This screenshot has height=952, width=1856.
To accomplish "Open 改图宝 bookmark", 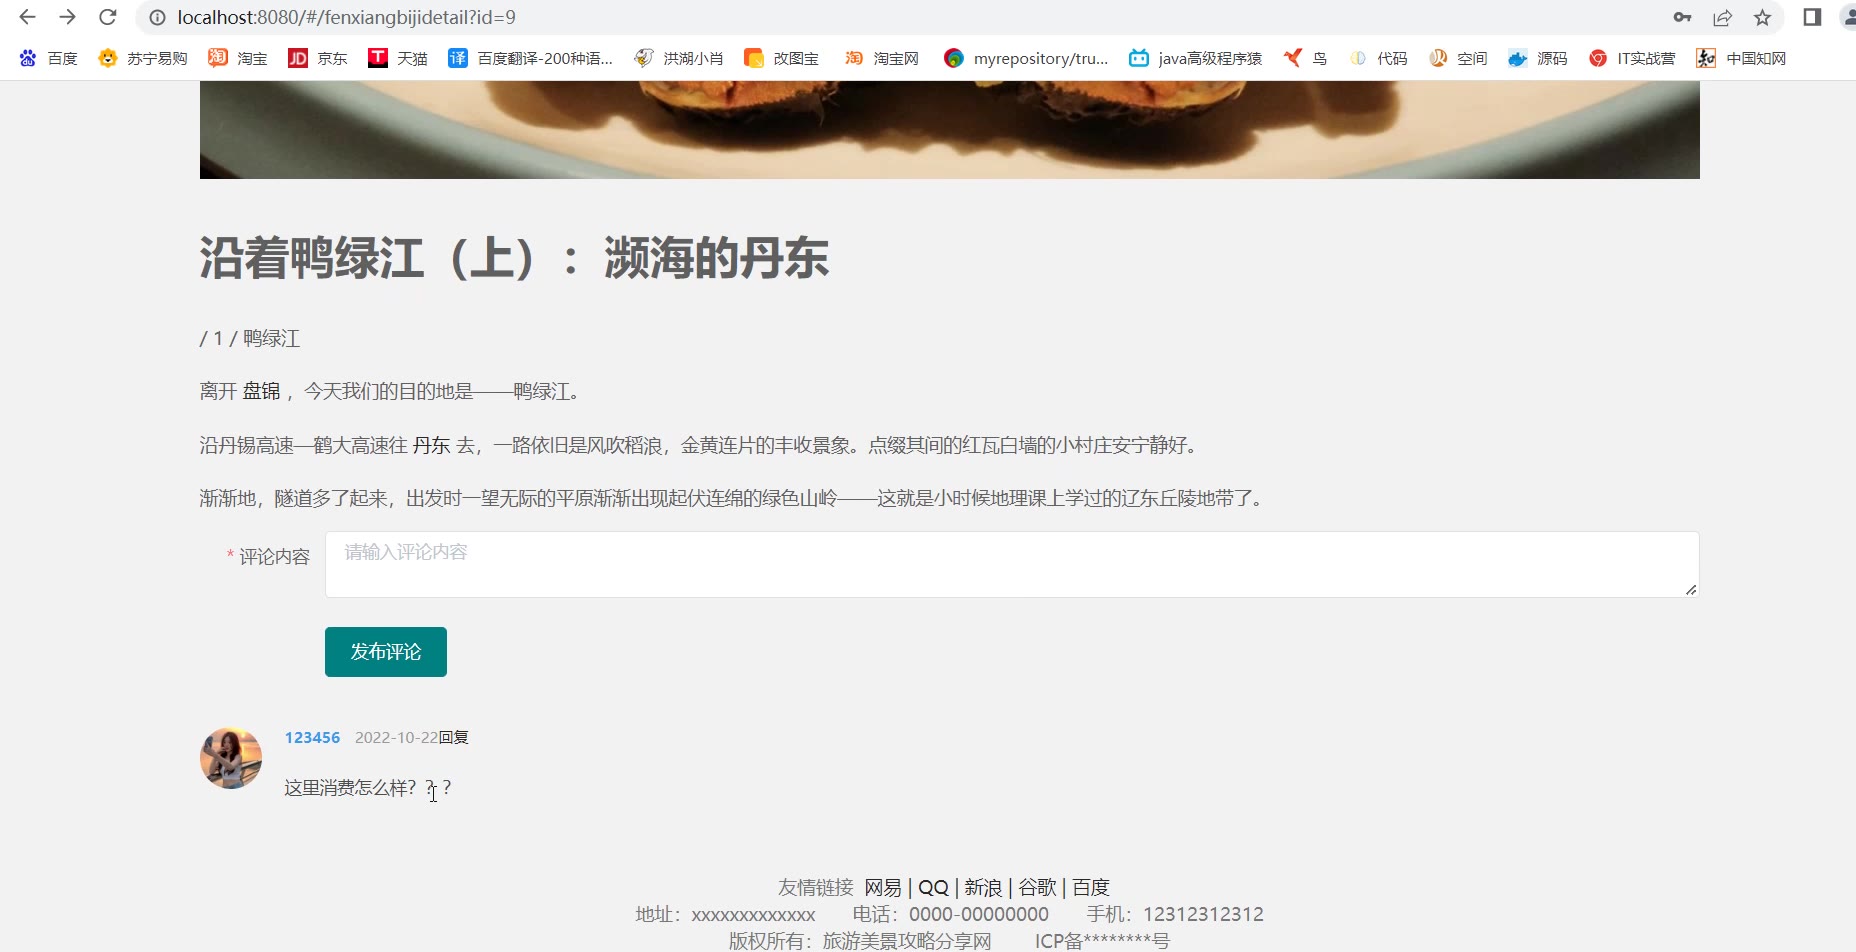I will tap(782, 58).
